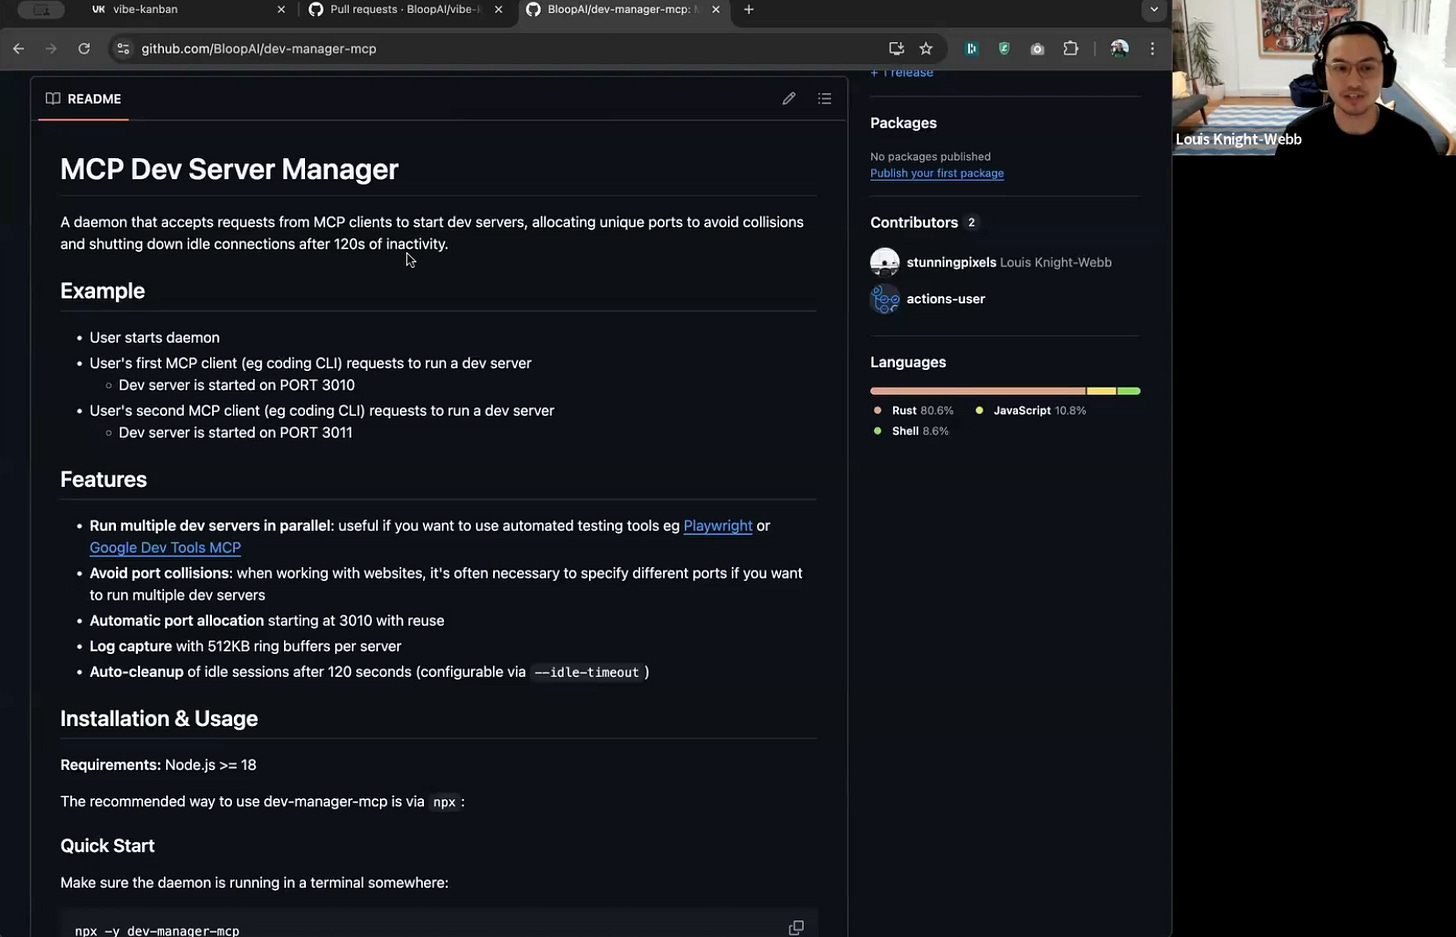
Task: Click the blue extension icon in toolbar
Action: (x=971, y=48)
